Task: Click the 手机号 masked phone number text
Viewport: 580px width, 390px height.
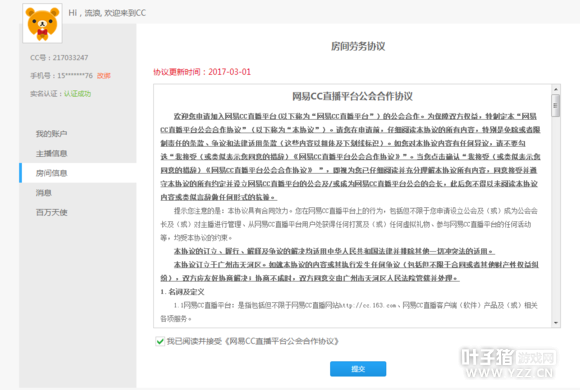Action: coord(61,75)
